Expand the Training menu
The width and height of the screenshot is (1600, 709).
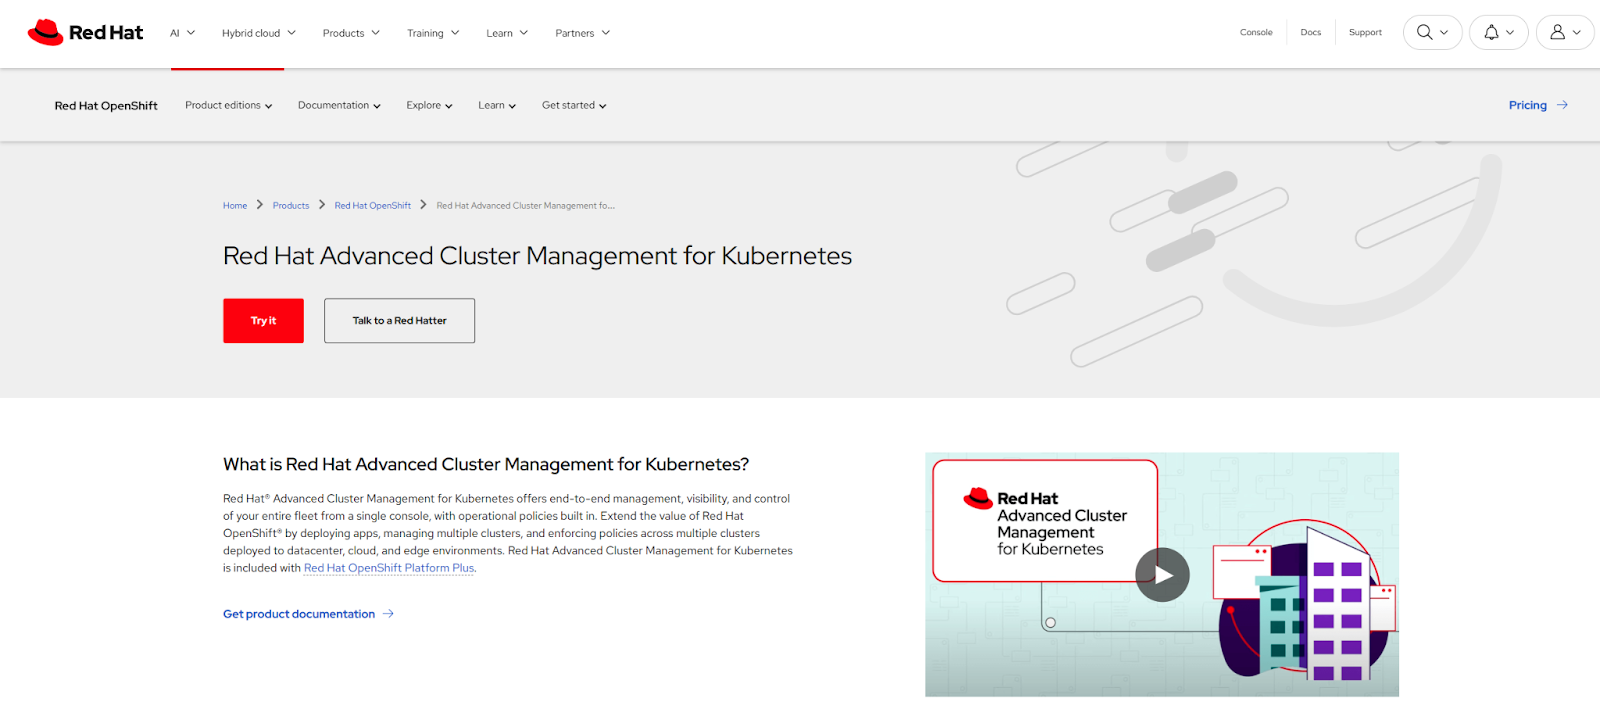point(433,33)
